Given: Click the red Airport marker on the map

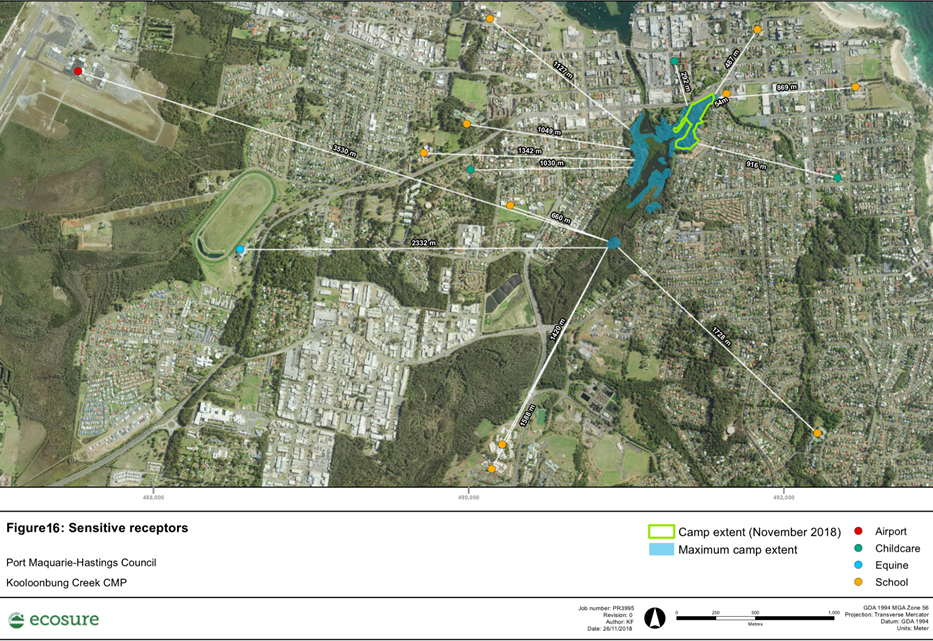Looking at the screenshot, I should pyautogui.click(x=78, y=71).
